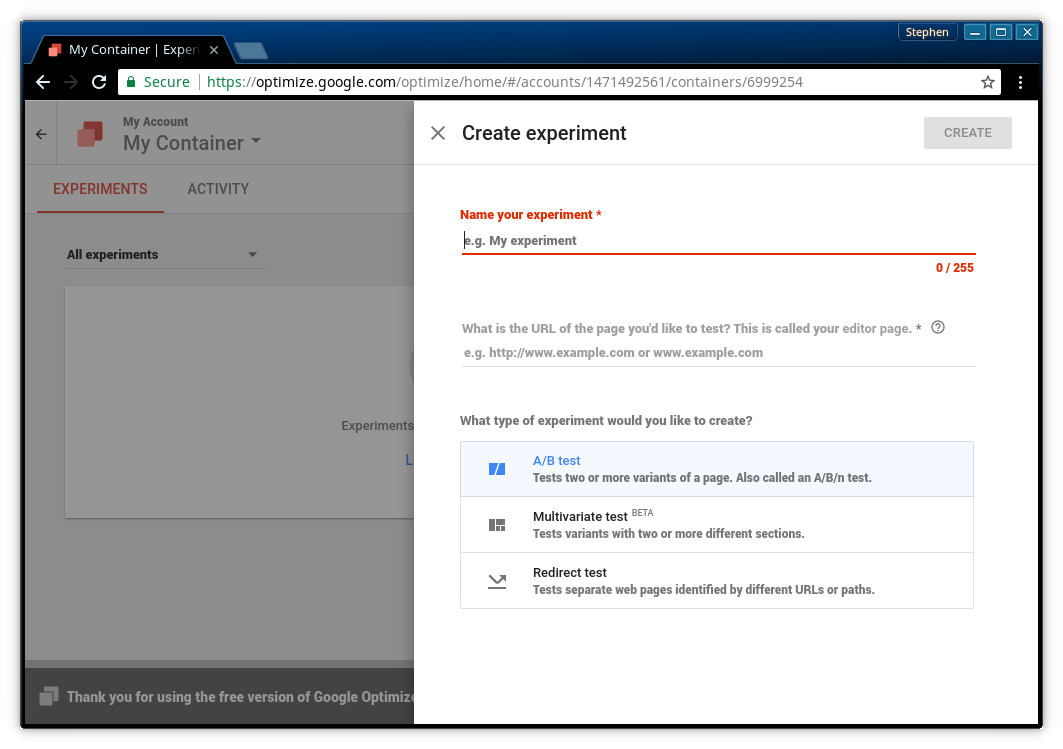1063x749 pixels.
Task: Click the experiment type question text
Action: (x=606, y=421)
